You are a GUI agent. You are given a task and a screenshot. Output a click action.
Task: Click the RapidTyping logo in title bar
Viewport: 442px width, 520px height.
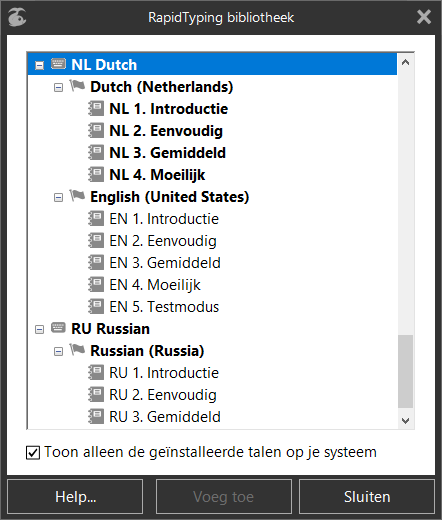pos(17,17)
